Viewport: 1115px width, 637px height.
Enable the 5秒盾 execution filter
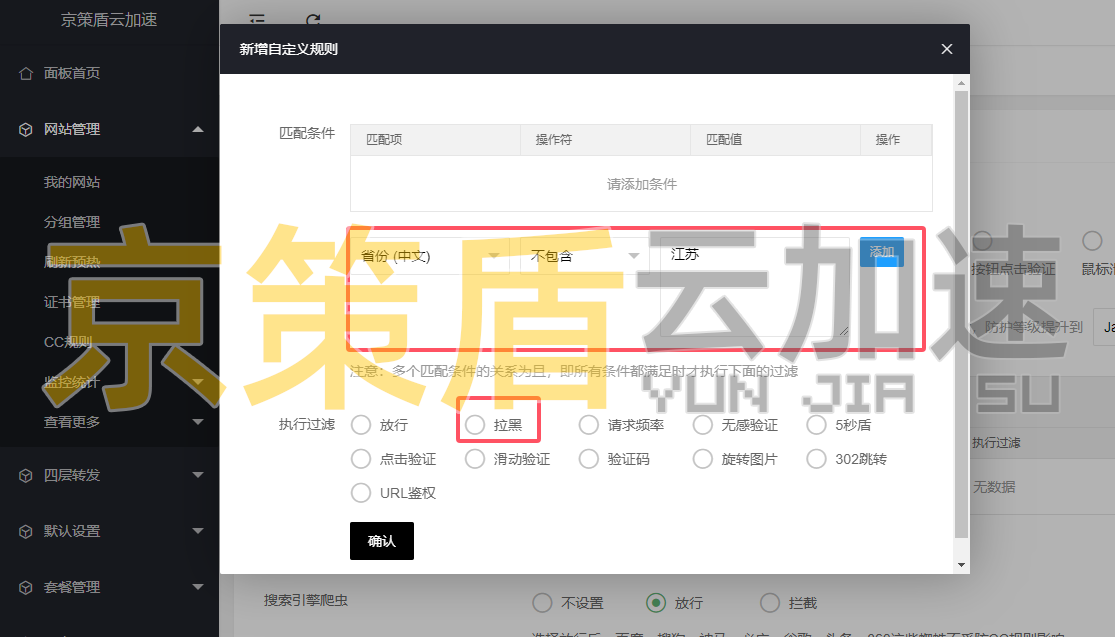(817, 424)
